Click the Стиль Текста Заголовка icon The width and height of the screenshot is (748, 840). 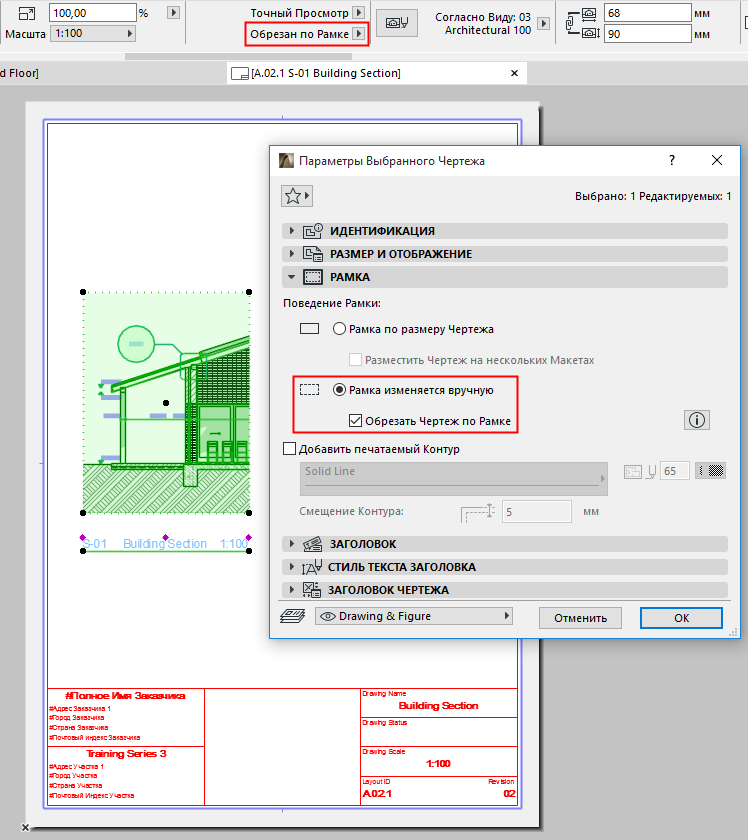pos(311,567)
